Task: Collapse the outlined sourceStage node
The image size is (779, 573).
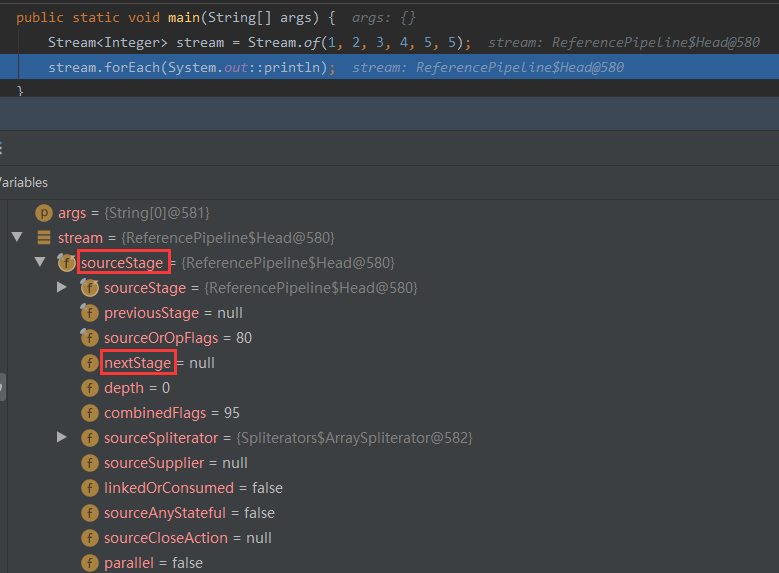Action: (x=40, y=262)
